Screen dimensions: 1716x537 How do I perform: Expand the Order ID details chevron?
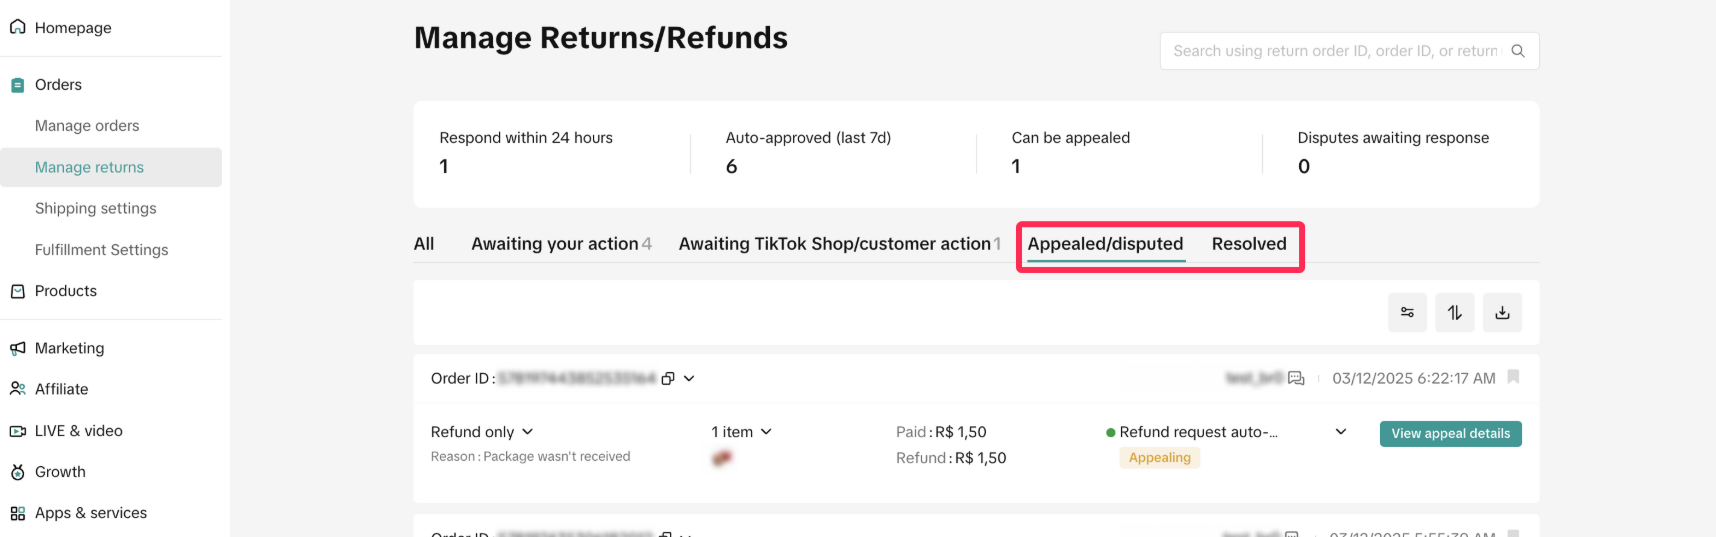(689, 379)
